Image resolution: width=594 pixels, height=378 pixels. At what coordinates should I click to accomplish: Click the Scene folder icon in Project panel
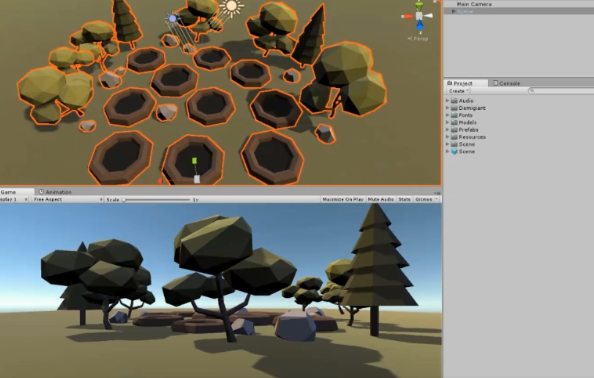(454, 144)
